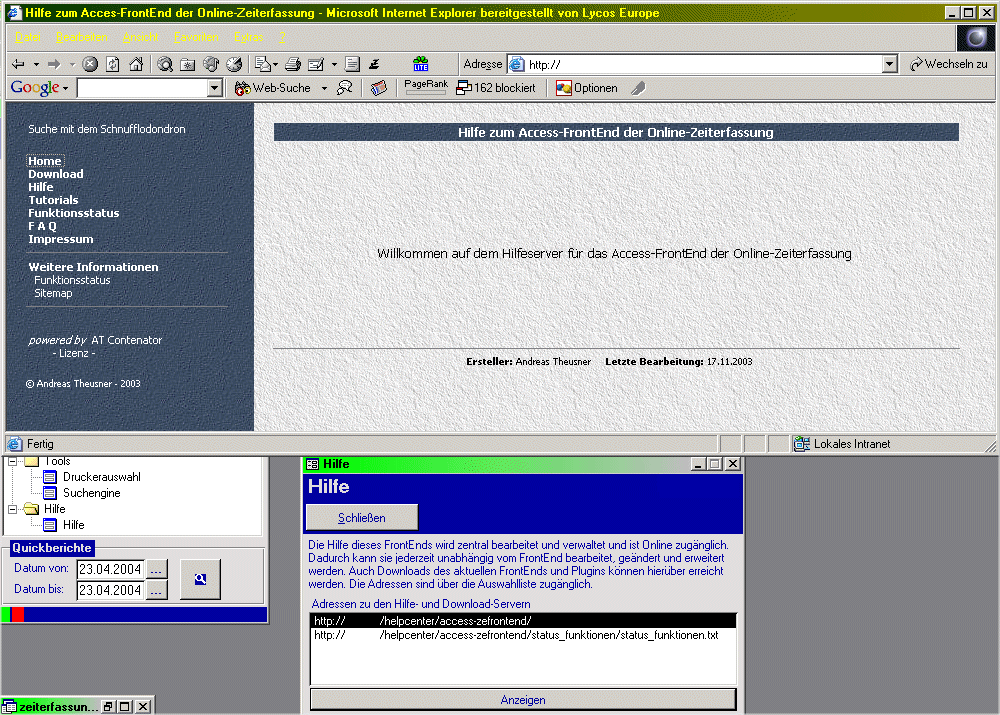Stop page loading with the Stop icon

[x=91, y=64]
